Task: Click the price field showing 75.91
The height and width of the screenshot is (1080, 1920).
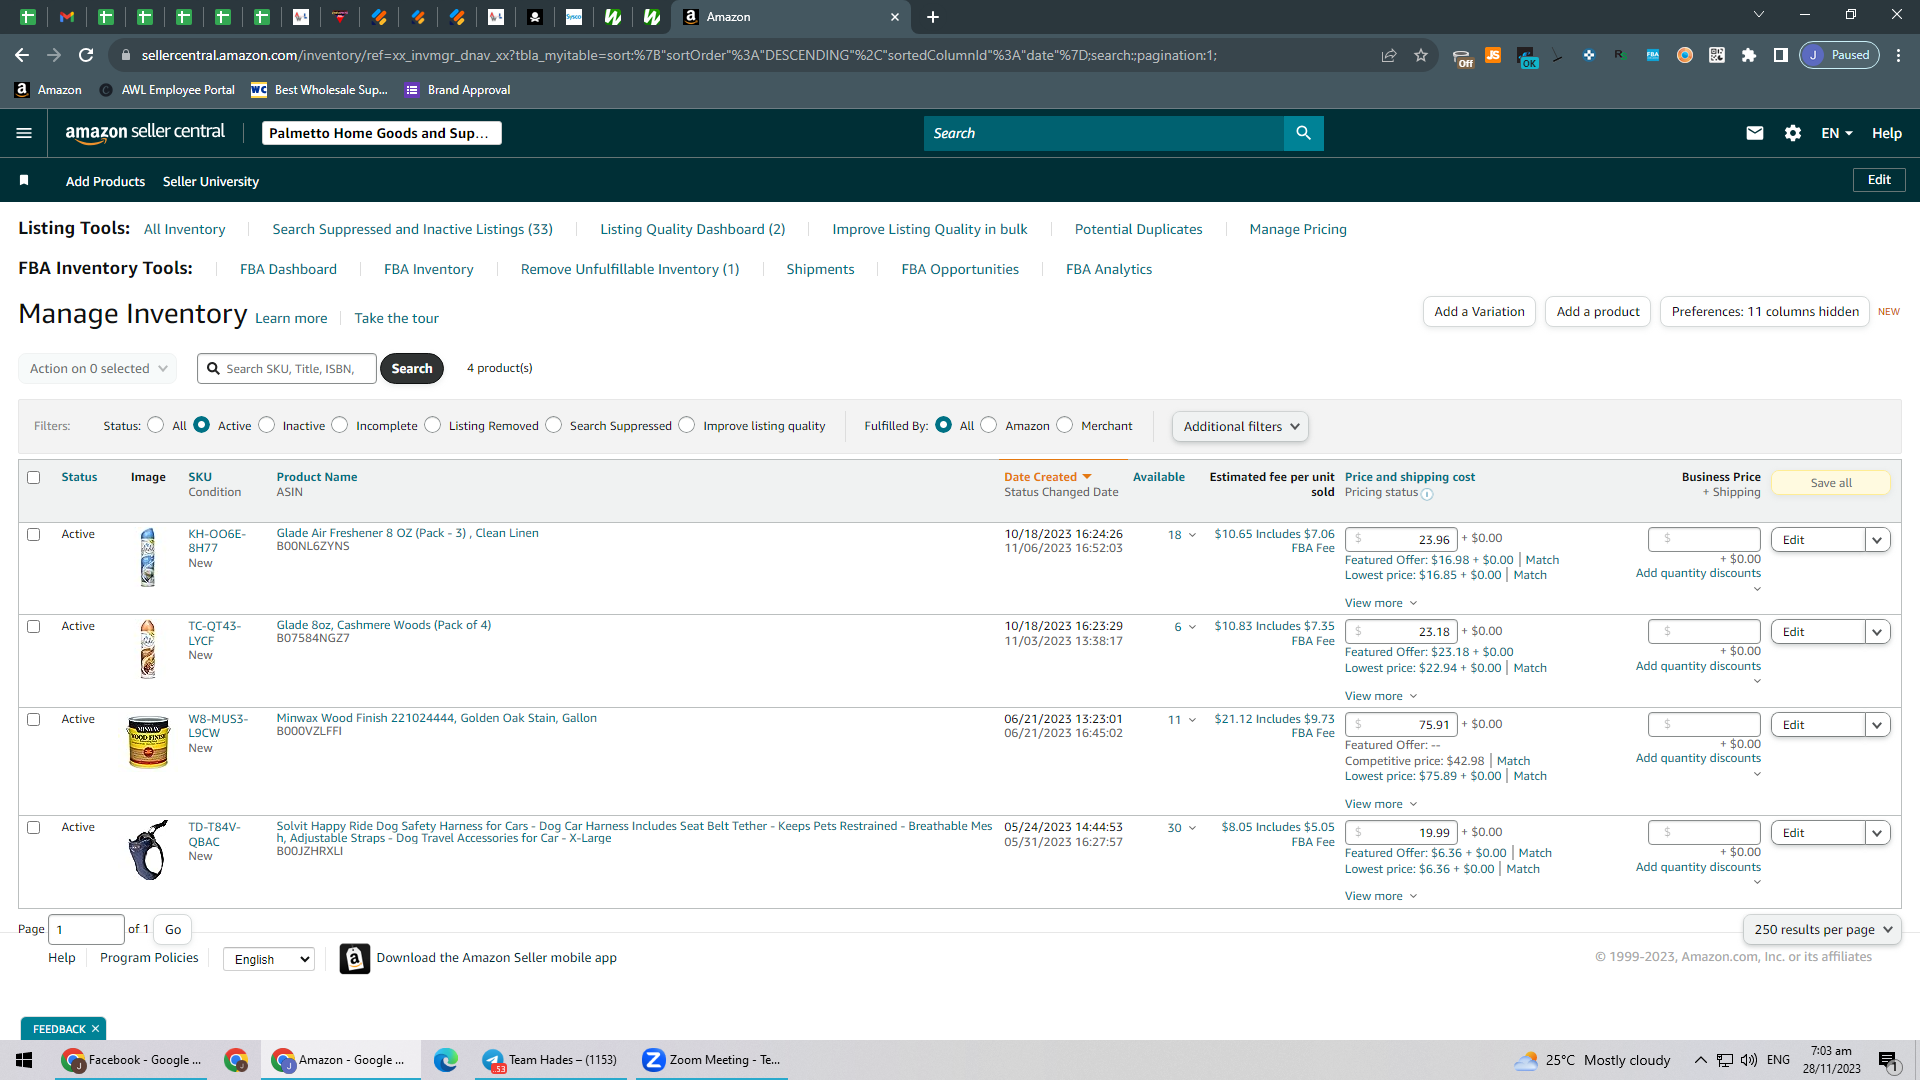Action: (1401, 725)
